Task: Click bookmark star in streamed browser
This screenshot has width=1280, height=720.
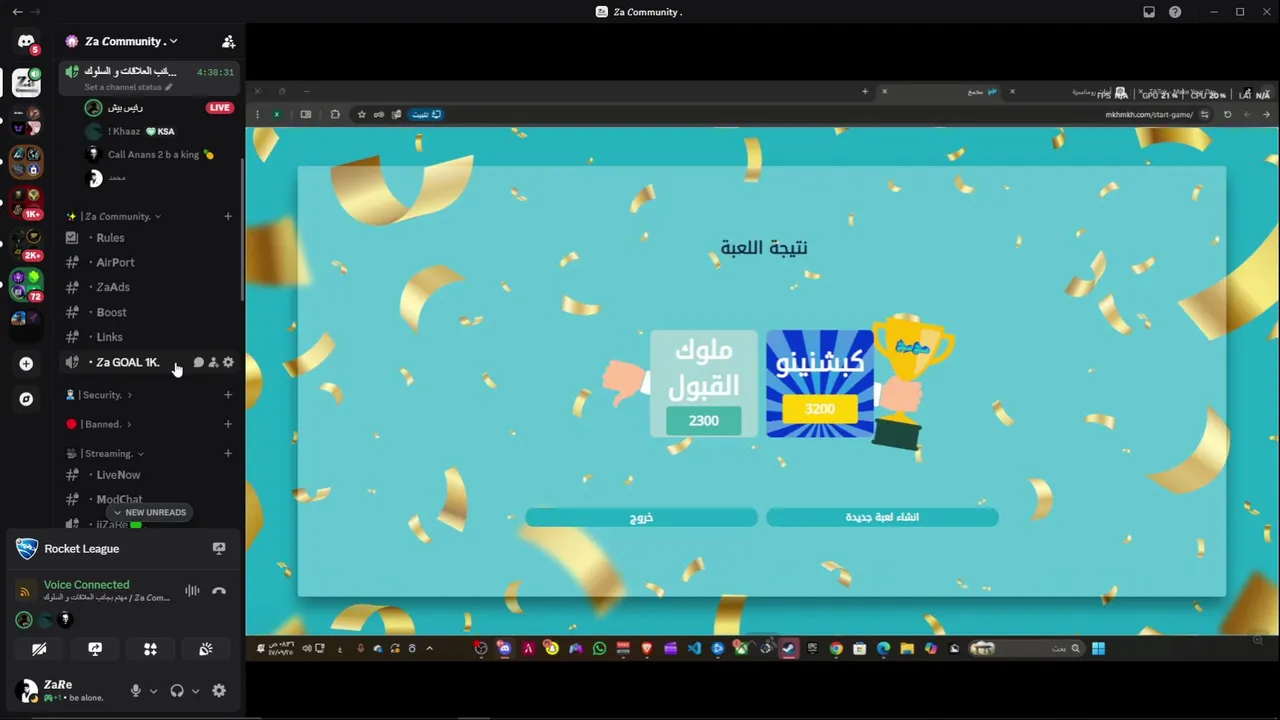Action: click(361, 114)
